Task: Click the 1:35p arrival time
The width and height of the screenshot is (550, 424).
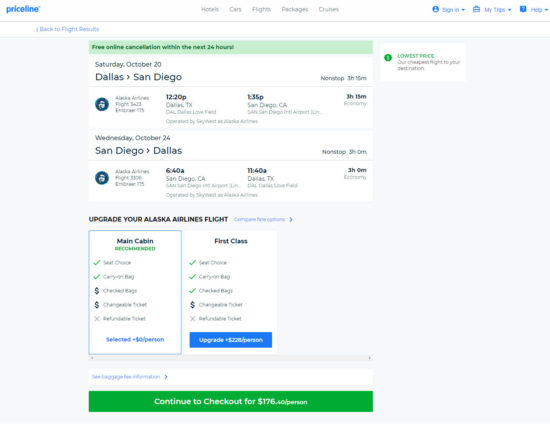Action: click(255, 97)
